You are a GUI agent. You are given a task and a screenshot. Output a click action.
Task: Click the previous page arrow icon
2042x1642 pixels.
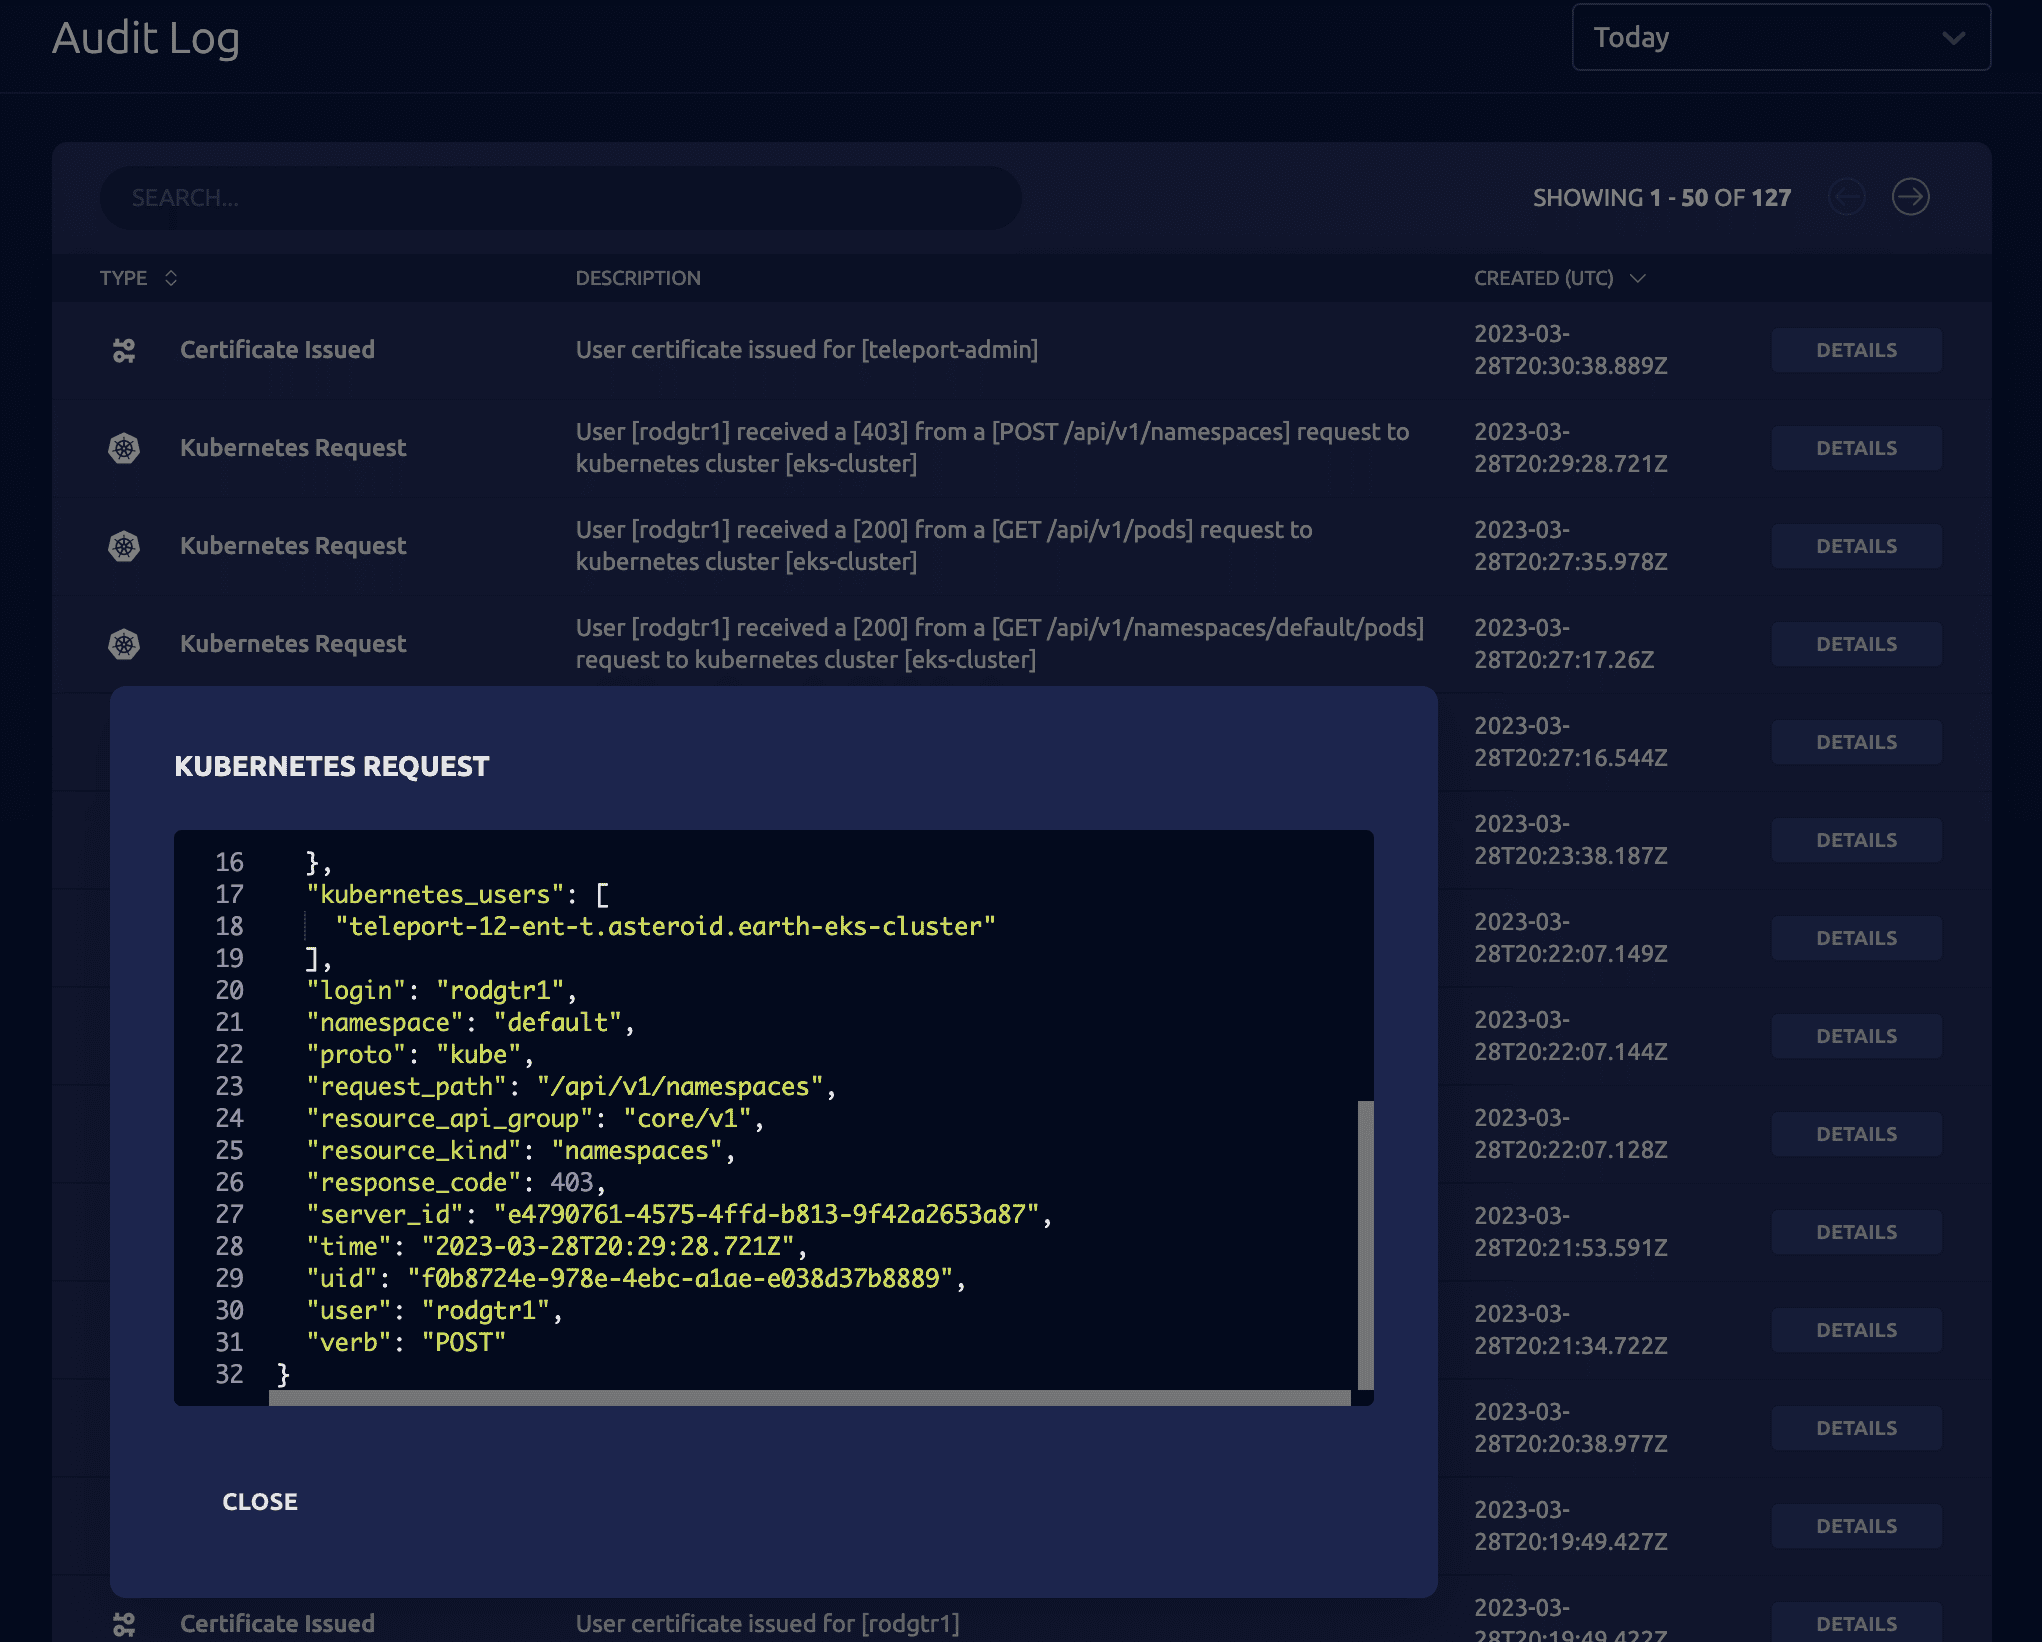pos(1846,197)
